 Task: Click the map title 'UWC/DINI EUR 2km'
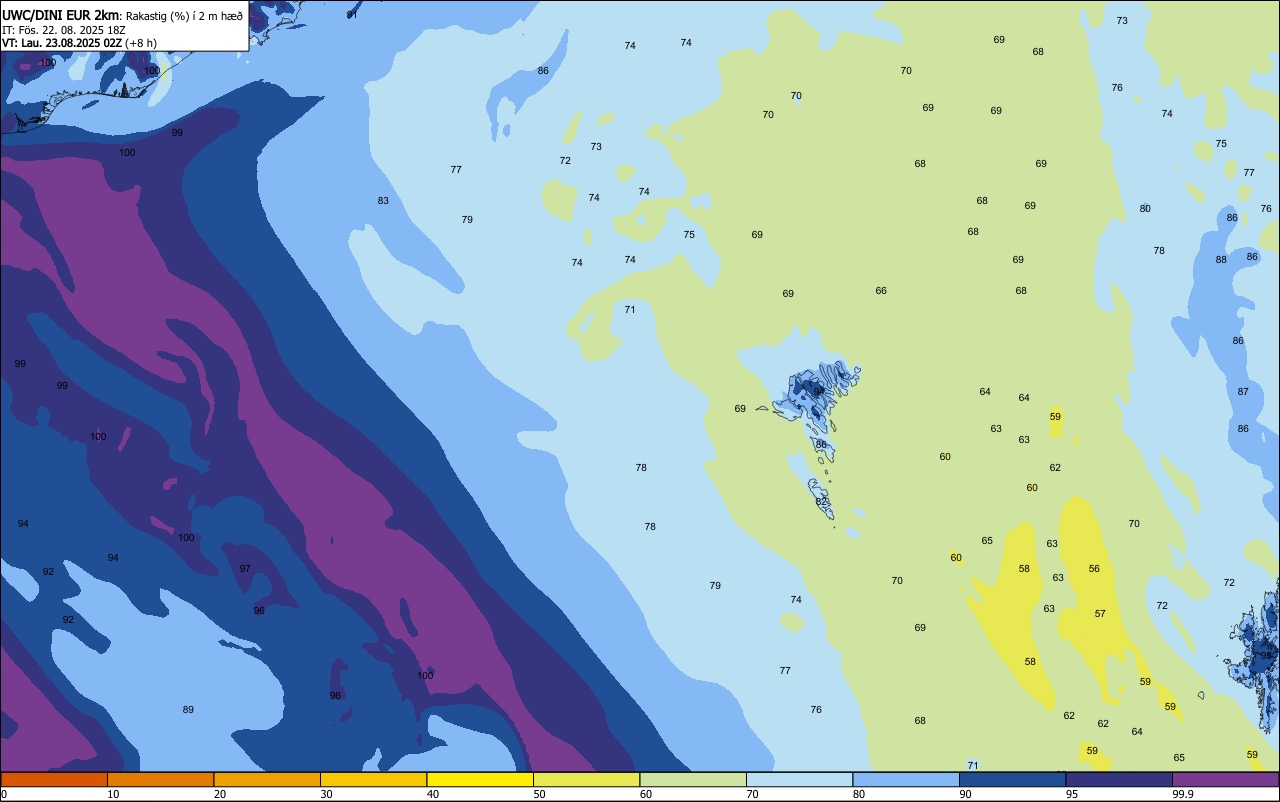(x=60, y=15)
